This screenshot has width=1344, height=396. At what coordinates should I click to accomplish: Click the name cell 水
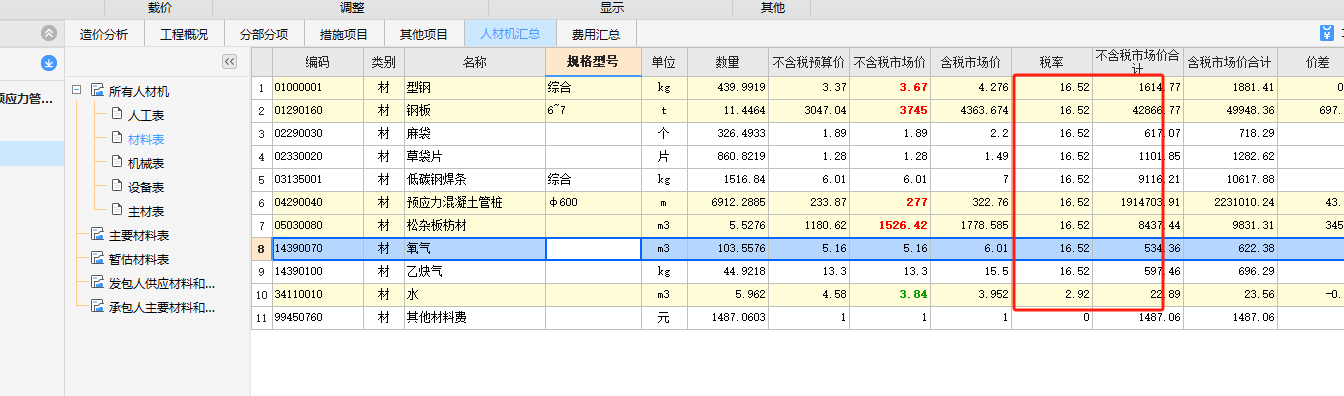click(x=474, y=294)
